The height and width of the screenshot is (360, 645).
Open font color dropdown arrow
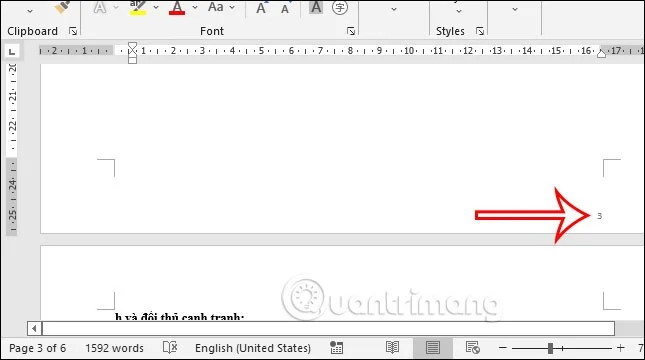[x=195, y=7]
